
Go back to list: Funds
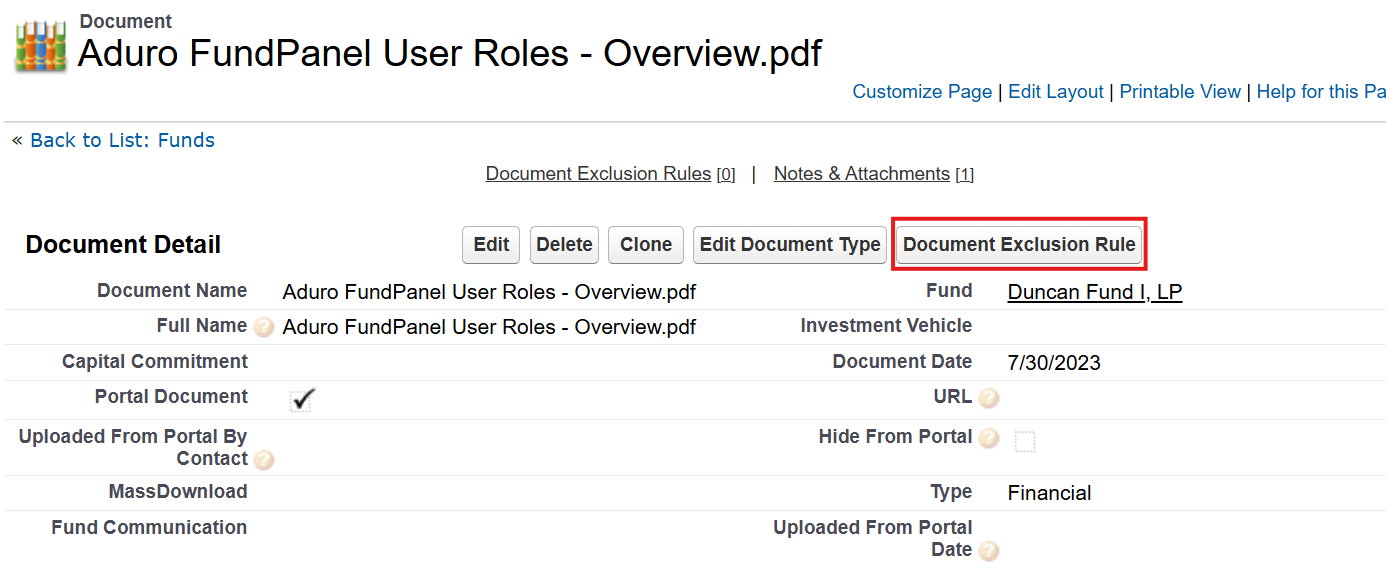pos(122,140)
